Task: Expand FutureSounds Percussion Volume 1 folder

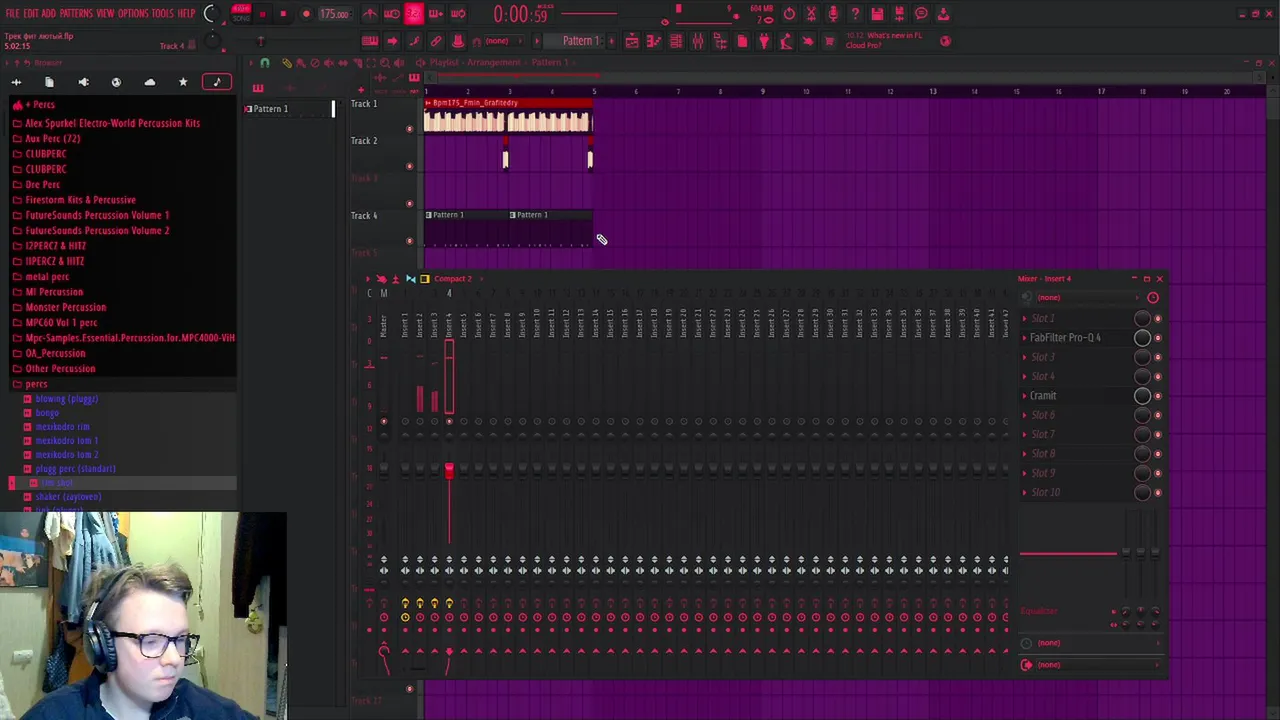Action: (97, 215)
